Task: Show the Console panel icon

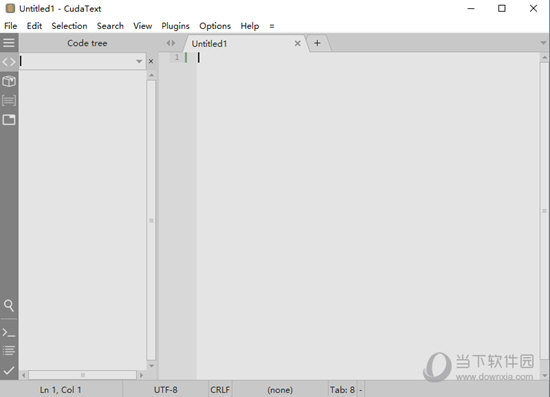Action: pyautogui.click(x=9, y=332)
